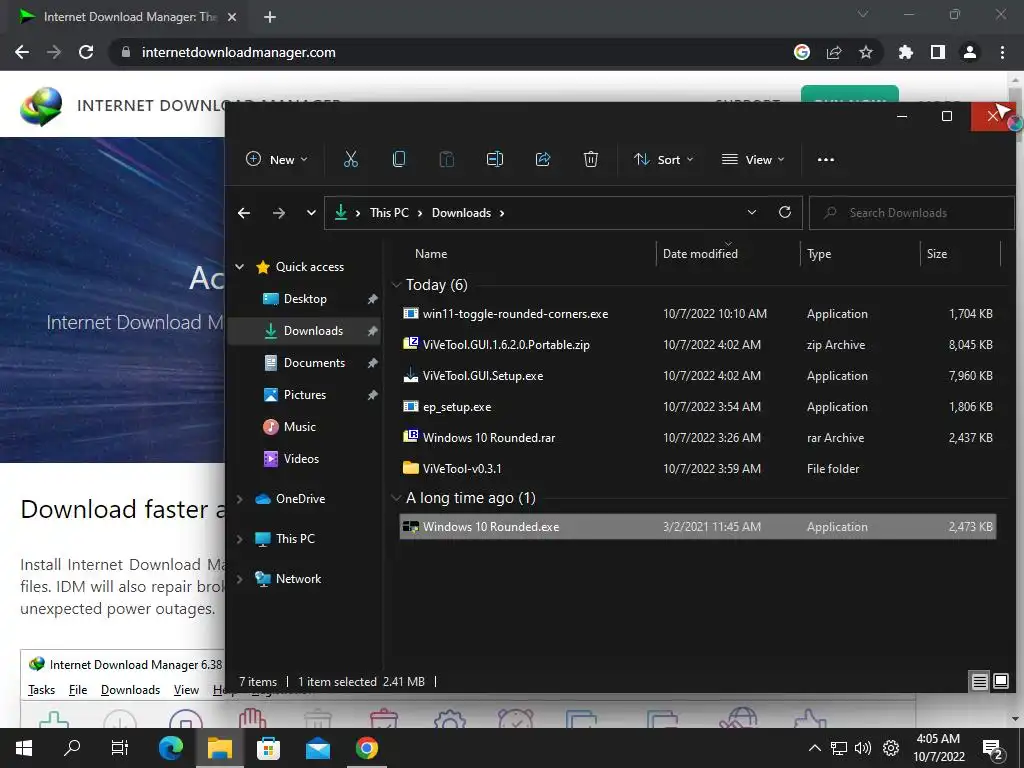Select Desktop in Quick access
1024x768 pixels.
[306, 299]
